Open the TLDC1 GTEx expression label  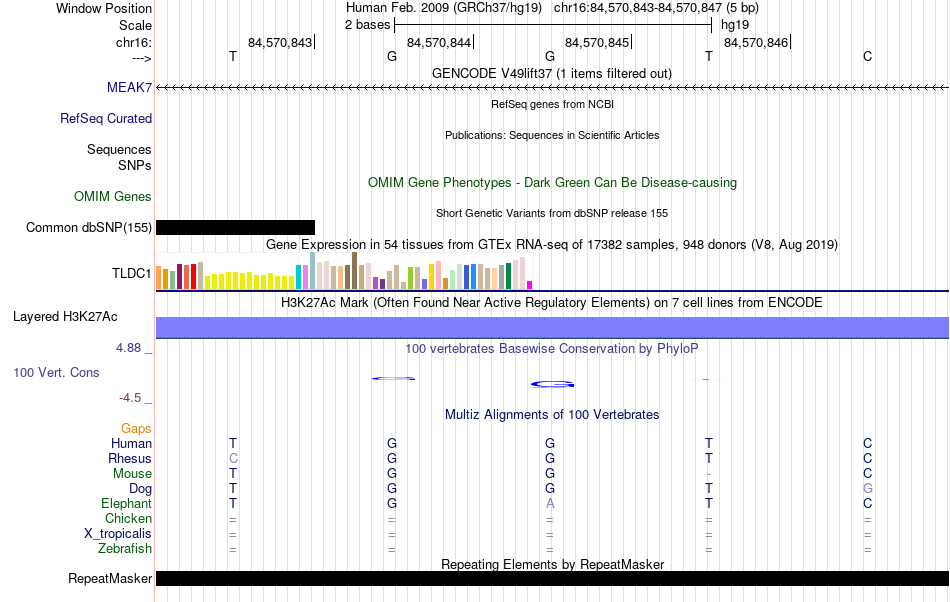click(131, 273)
